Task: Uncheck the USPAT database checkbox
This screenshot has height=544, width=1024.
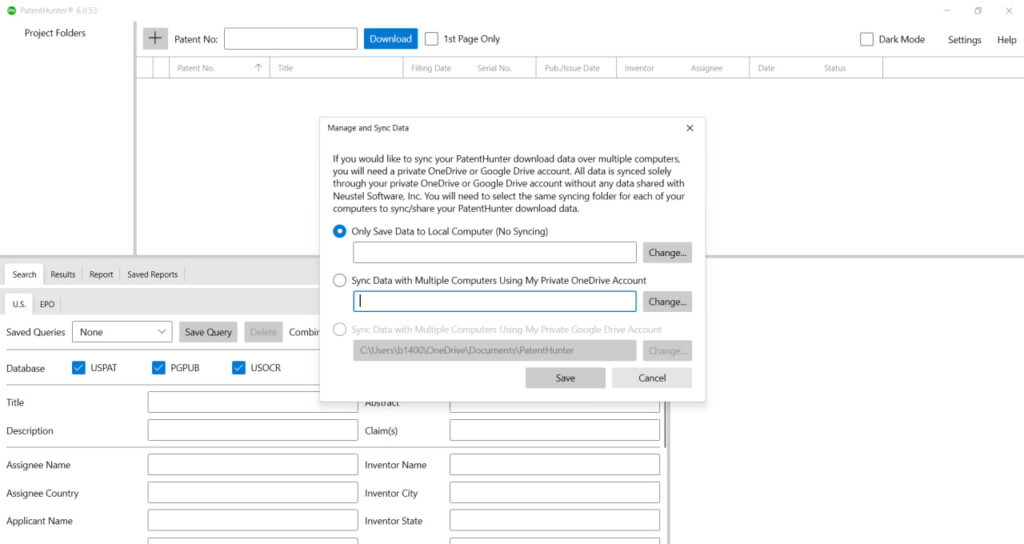Action: [78, 368]
